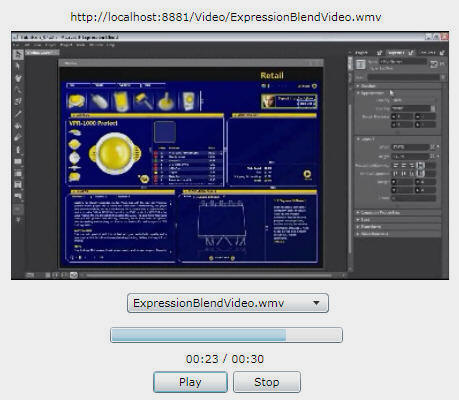Click the blue square swatch beside the vacuum
The height and width of the screenshot is (400, 459).
(165, 132)
